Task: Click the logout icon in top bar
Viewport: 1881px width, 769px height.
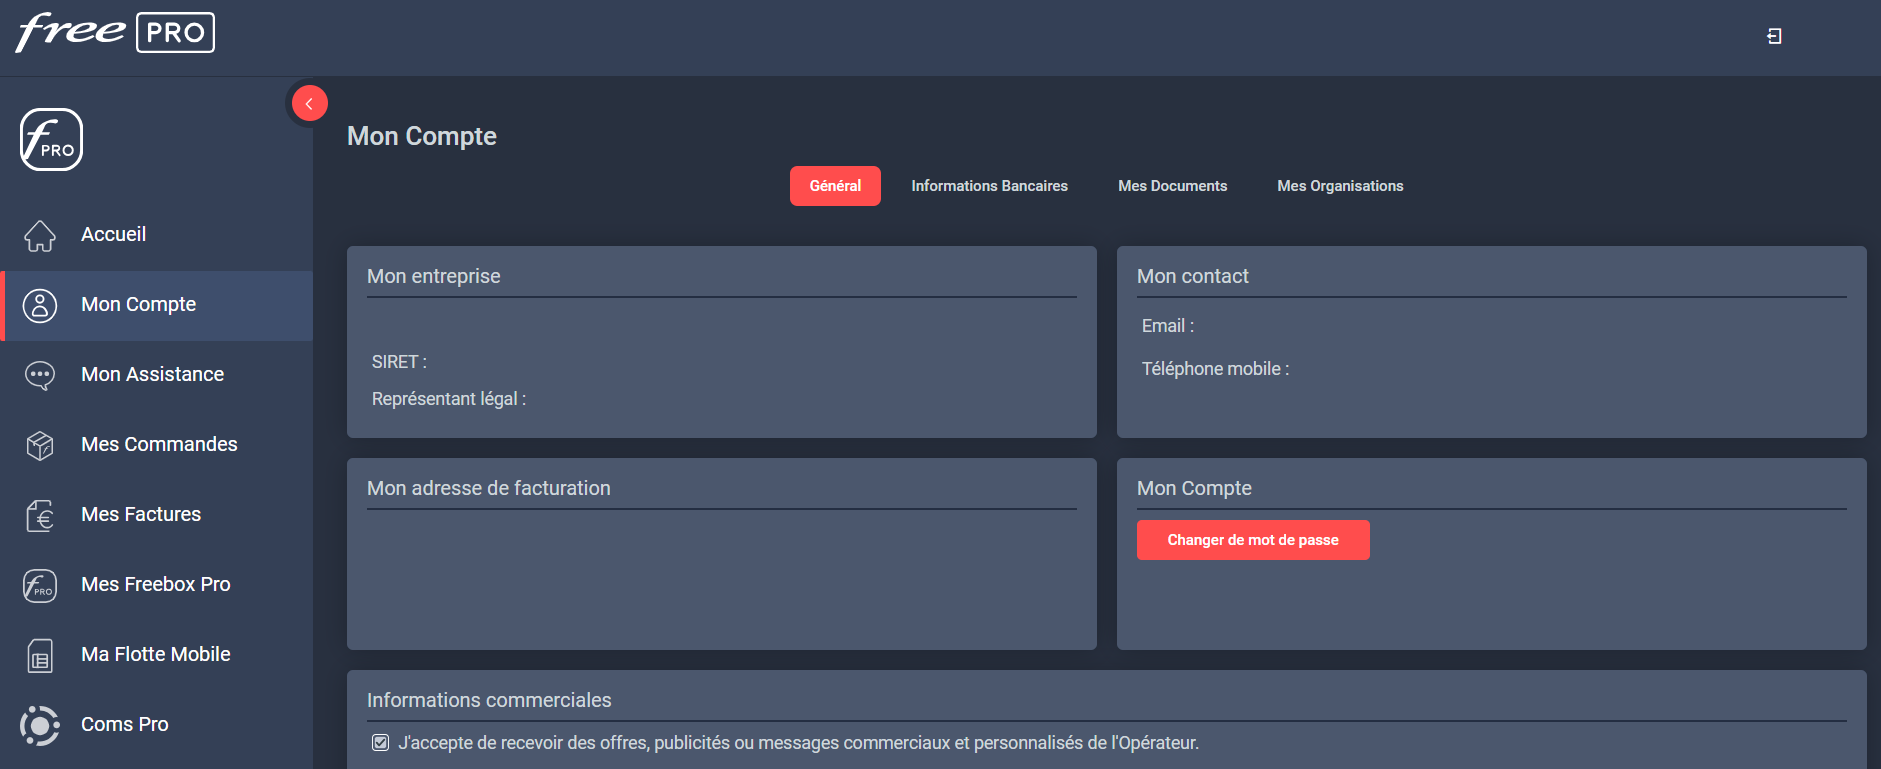Action: pyautogui.click(x=1774, y=36)
